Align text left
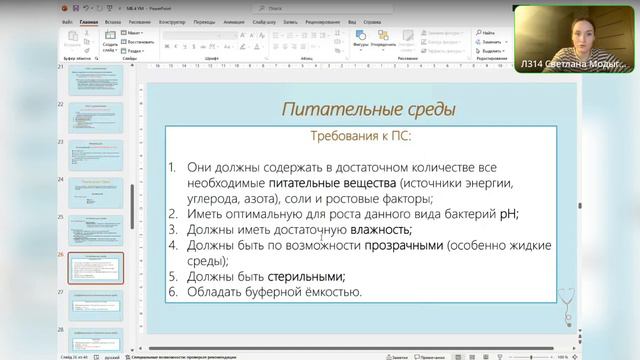This screenshot has height=360, width=640. pos(276,47)
